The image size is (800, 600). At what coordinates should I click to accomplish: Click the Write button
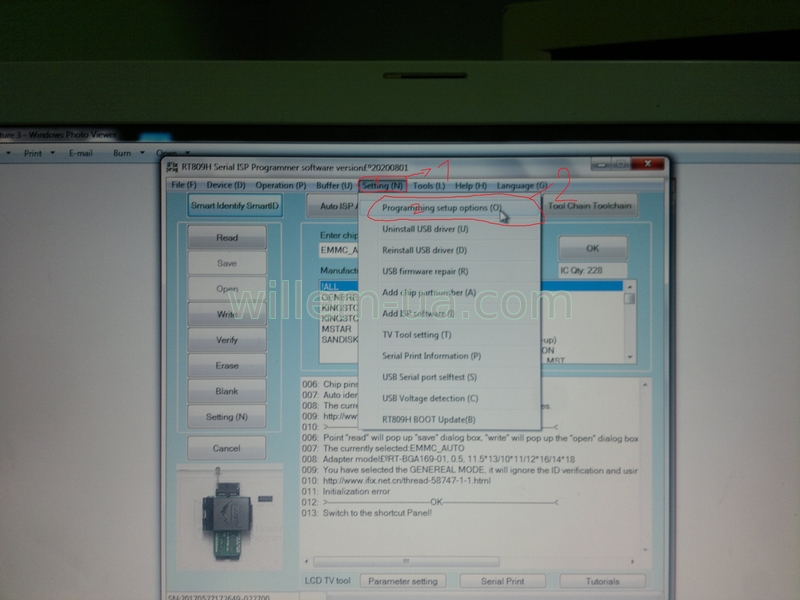(x=227, y=314)
